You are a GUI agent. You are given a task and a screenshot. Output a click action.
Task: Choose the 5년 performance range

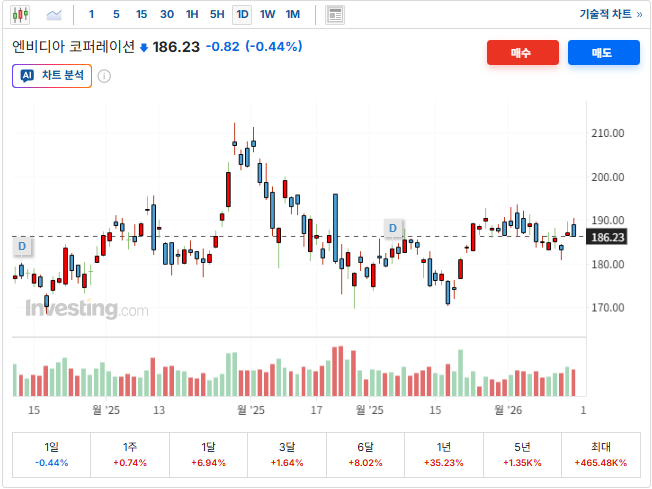522,454
